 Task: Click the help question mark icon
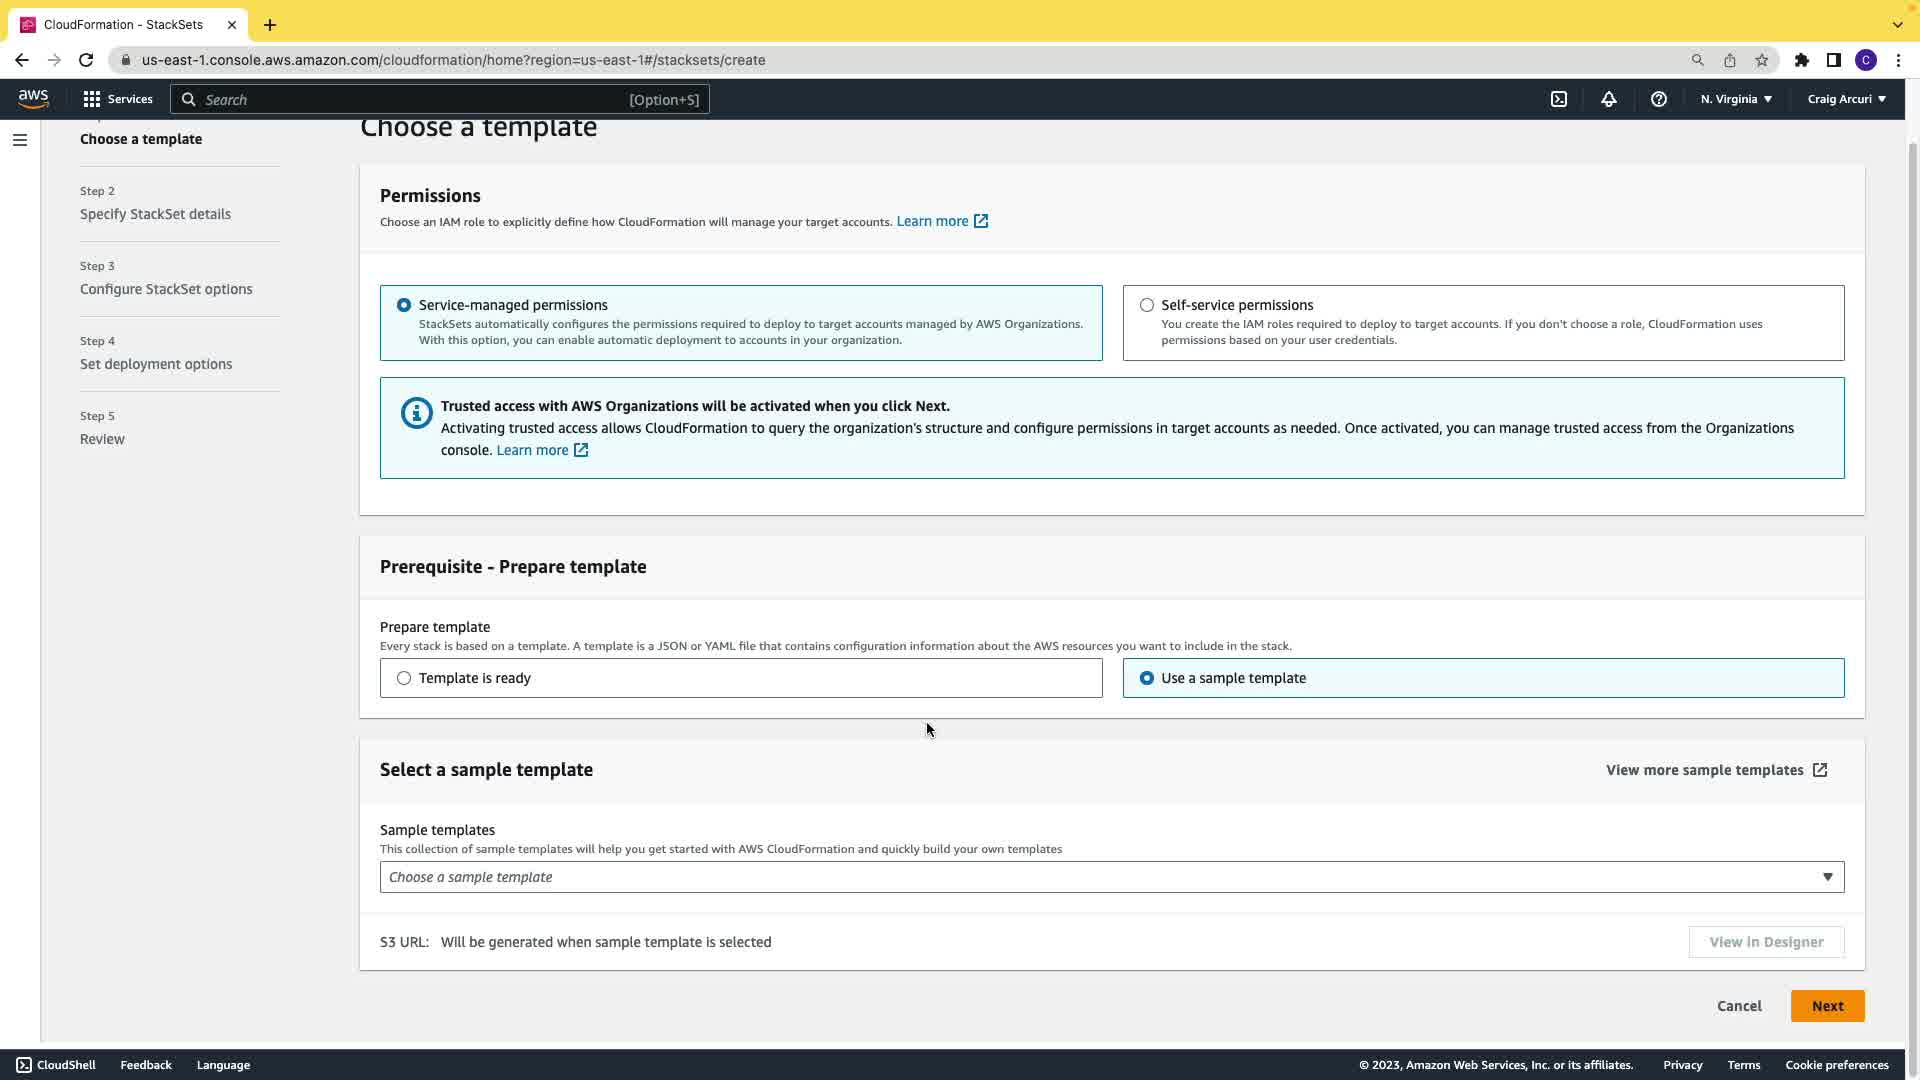(1658, 99)
